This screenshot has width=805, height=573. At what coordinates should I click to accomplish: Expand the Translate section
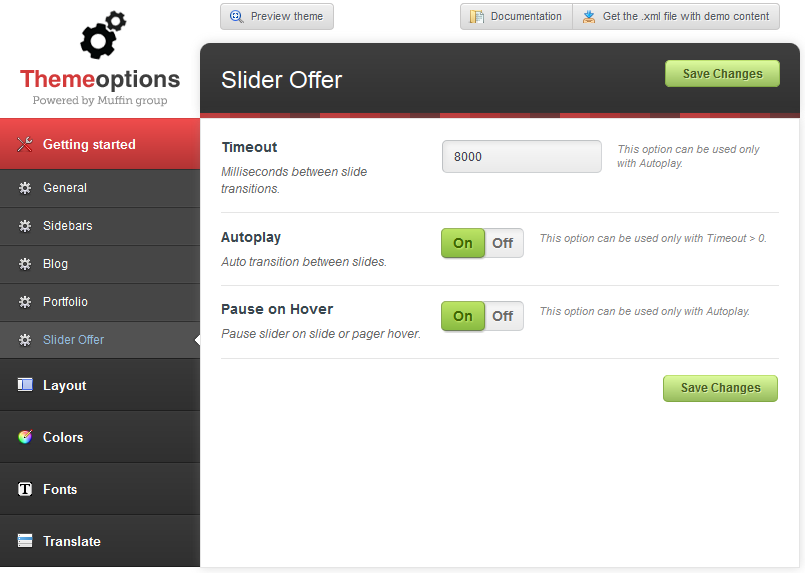pos(72,542)
